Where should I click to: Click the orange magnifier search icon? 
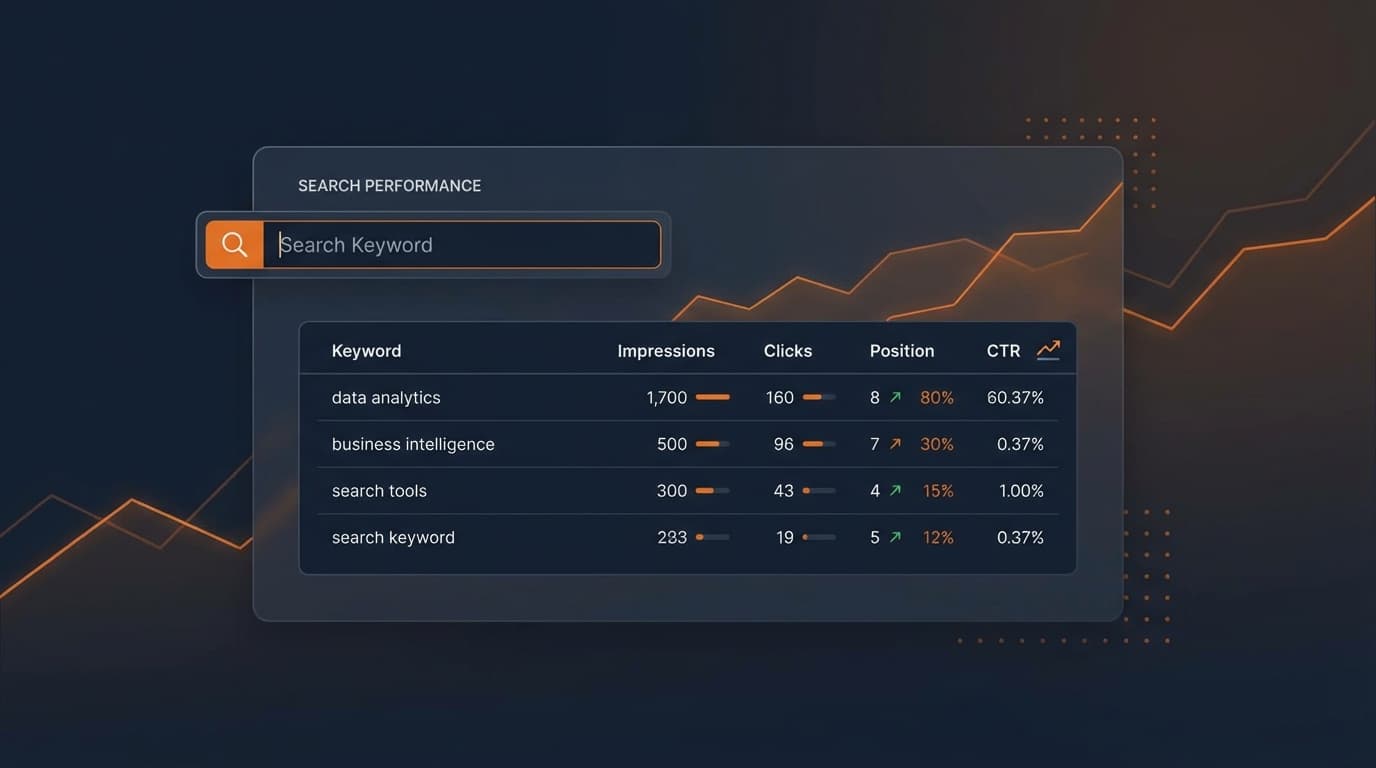click(x=234, y=243)
